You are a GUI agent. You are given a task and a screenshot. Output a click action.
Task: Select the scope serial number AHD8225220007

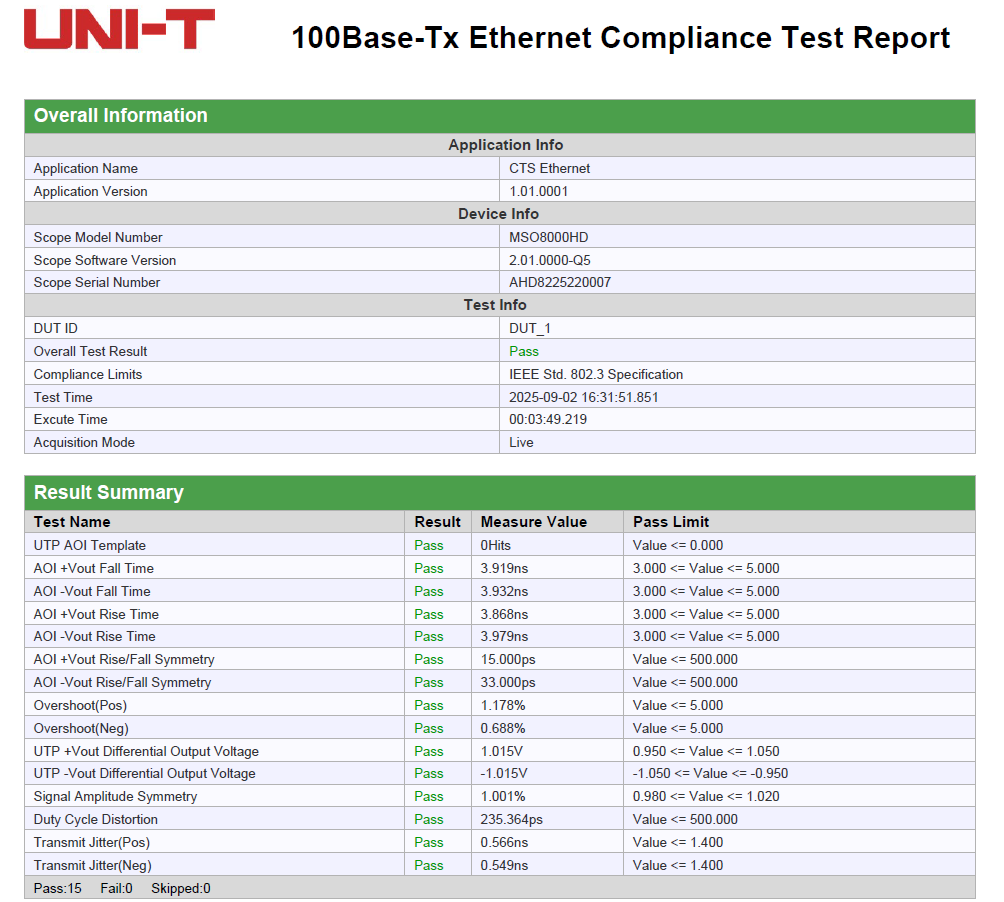pos(560,282)
